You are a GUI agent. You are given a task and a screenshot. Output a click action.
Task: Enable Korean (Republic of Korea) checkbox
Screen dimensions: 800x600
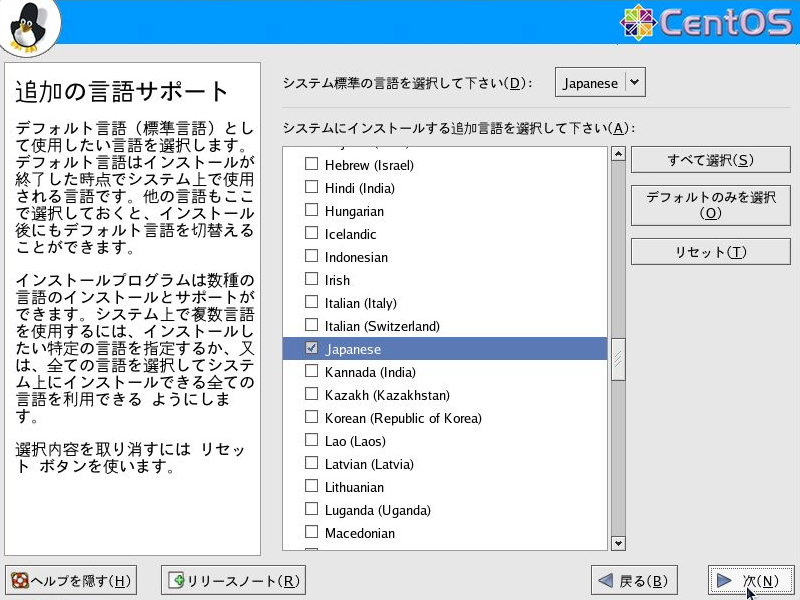coord(311,417)
